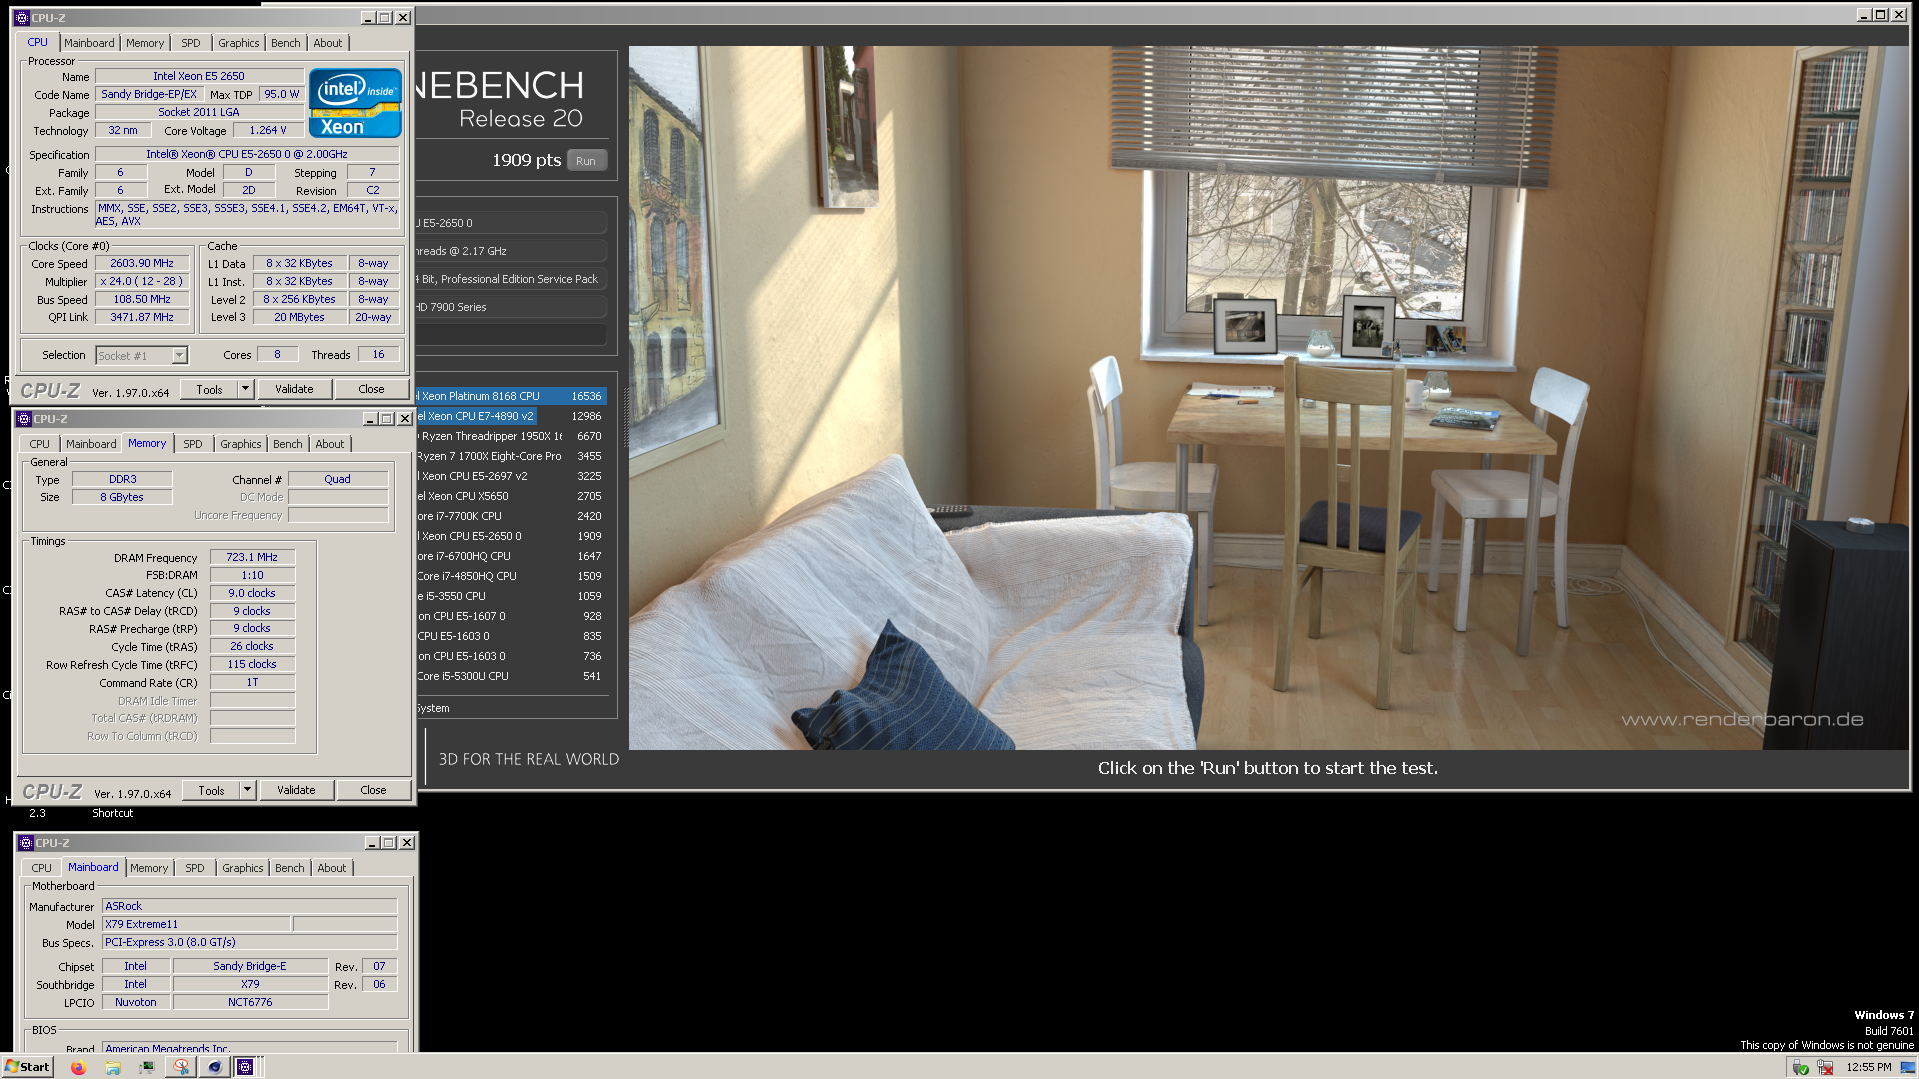Open Windows Explorer from the taskbar
Viewport: 1919px width, 1079px height.
113,1067
